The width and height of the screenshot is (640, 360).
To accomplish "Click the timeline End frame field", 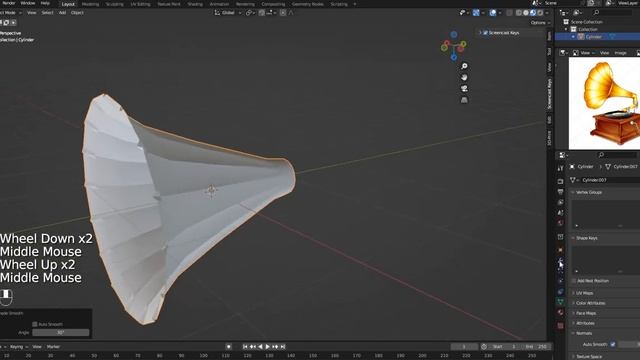I will 536,347.
